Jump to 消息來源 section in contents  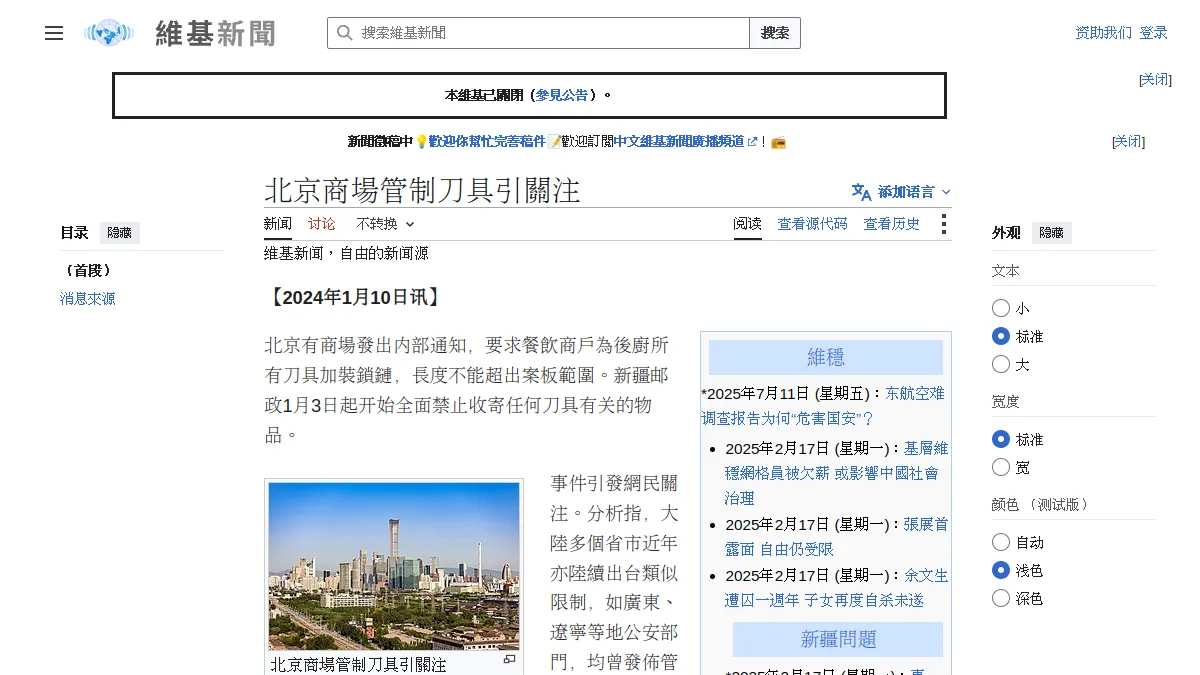88,298
